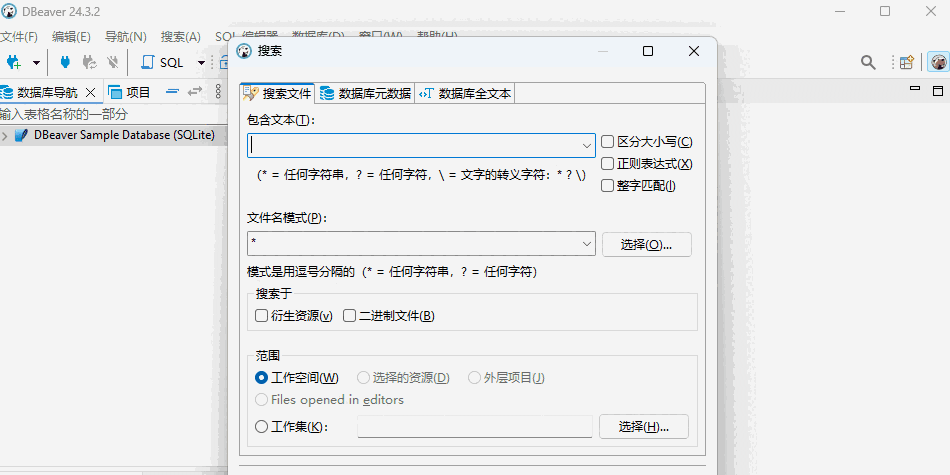Click the collapse all icon in navigator
Viewport: 950px width, 475px height.
point(173,91)
